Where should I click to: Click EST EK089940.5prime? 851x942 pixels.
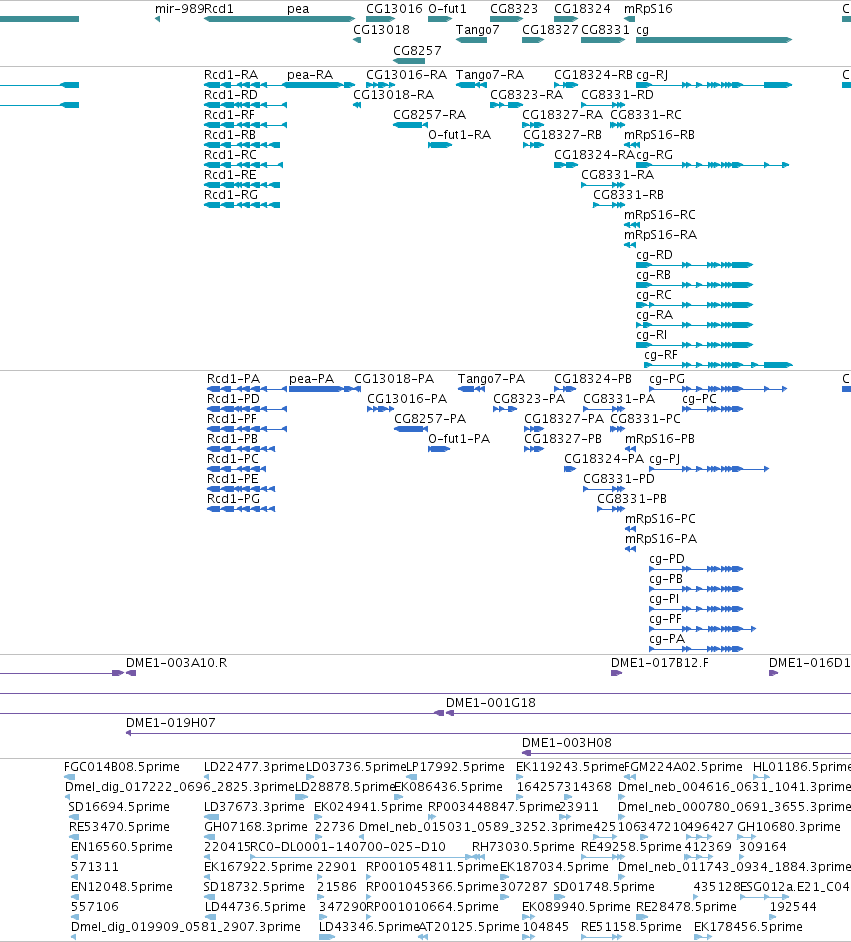pyautogui.click(x=576, y=907)
